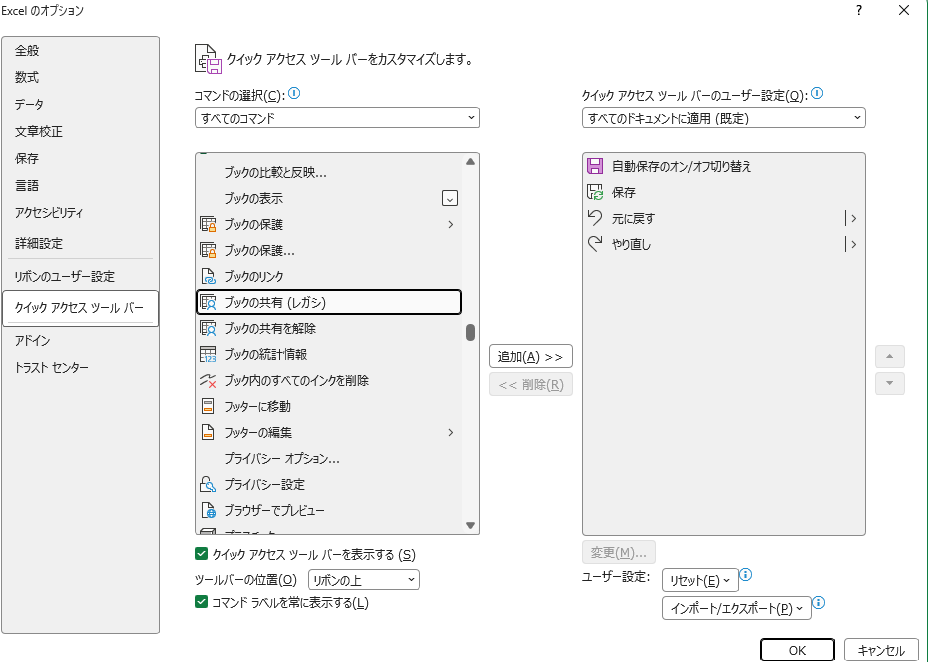Select the 元に戻す undo icon

click(x=595, y=218)
